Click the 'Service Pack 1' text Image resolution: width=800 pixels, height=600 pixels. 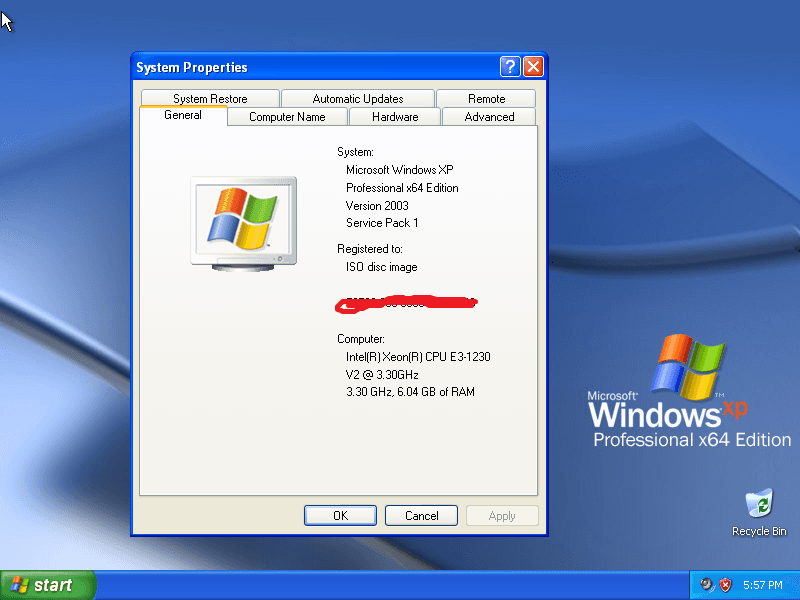pyautogui.click(x=382, y=223)
